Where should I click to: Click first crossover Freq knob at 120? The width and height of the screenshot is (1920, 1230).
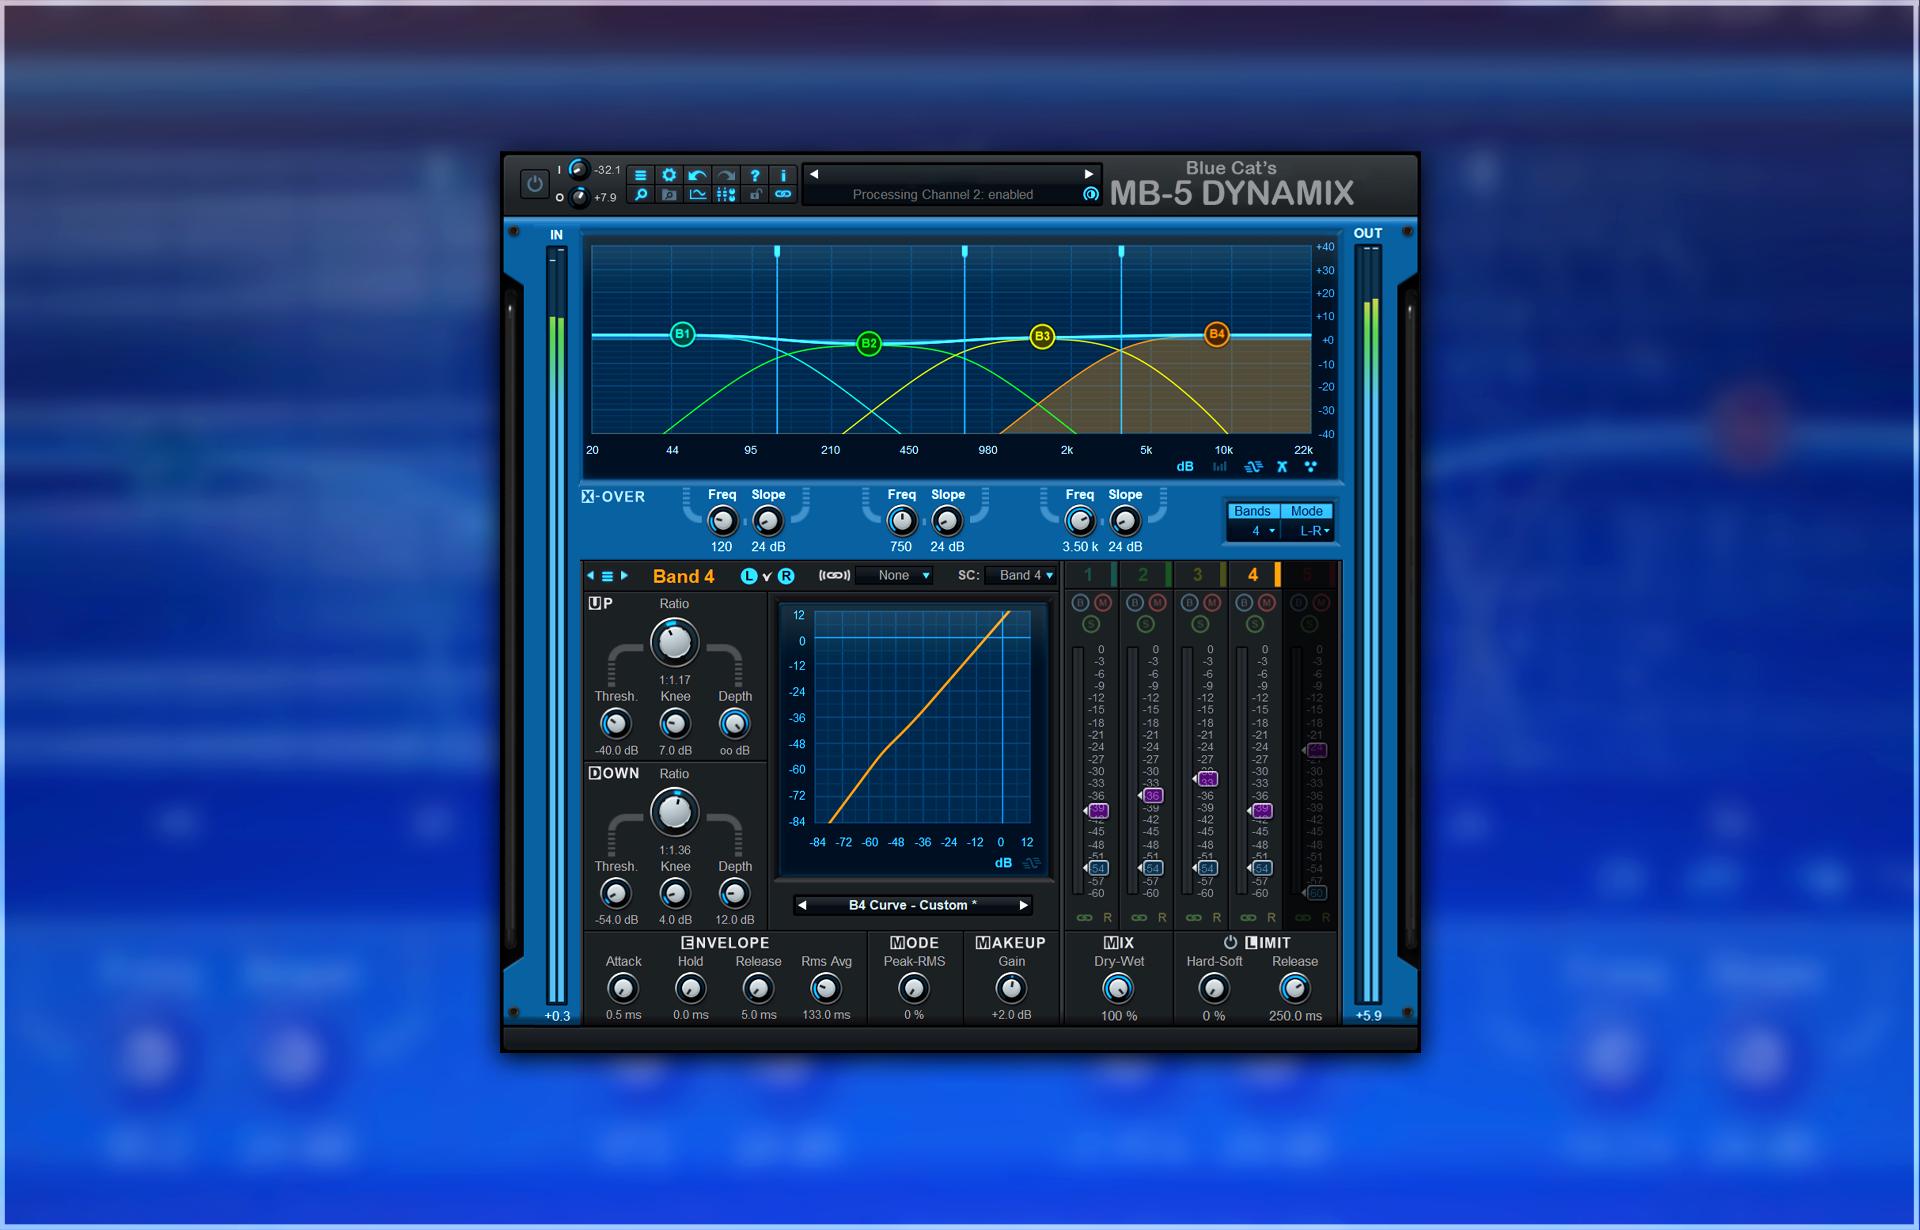pos(722,521)
